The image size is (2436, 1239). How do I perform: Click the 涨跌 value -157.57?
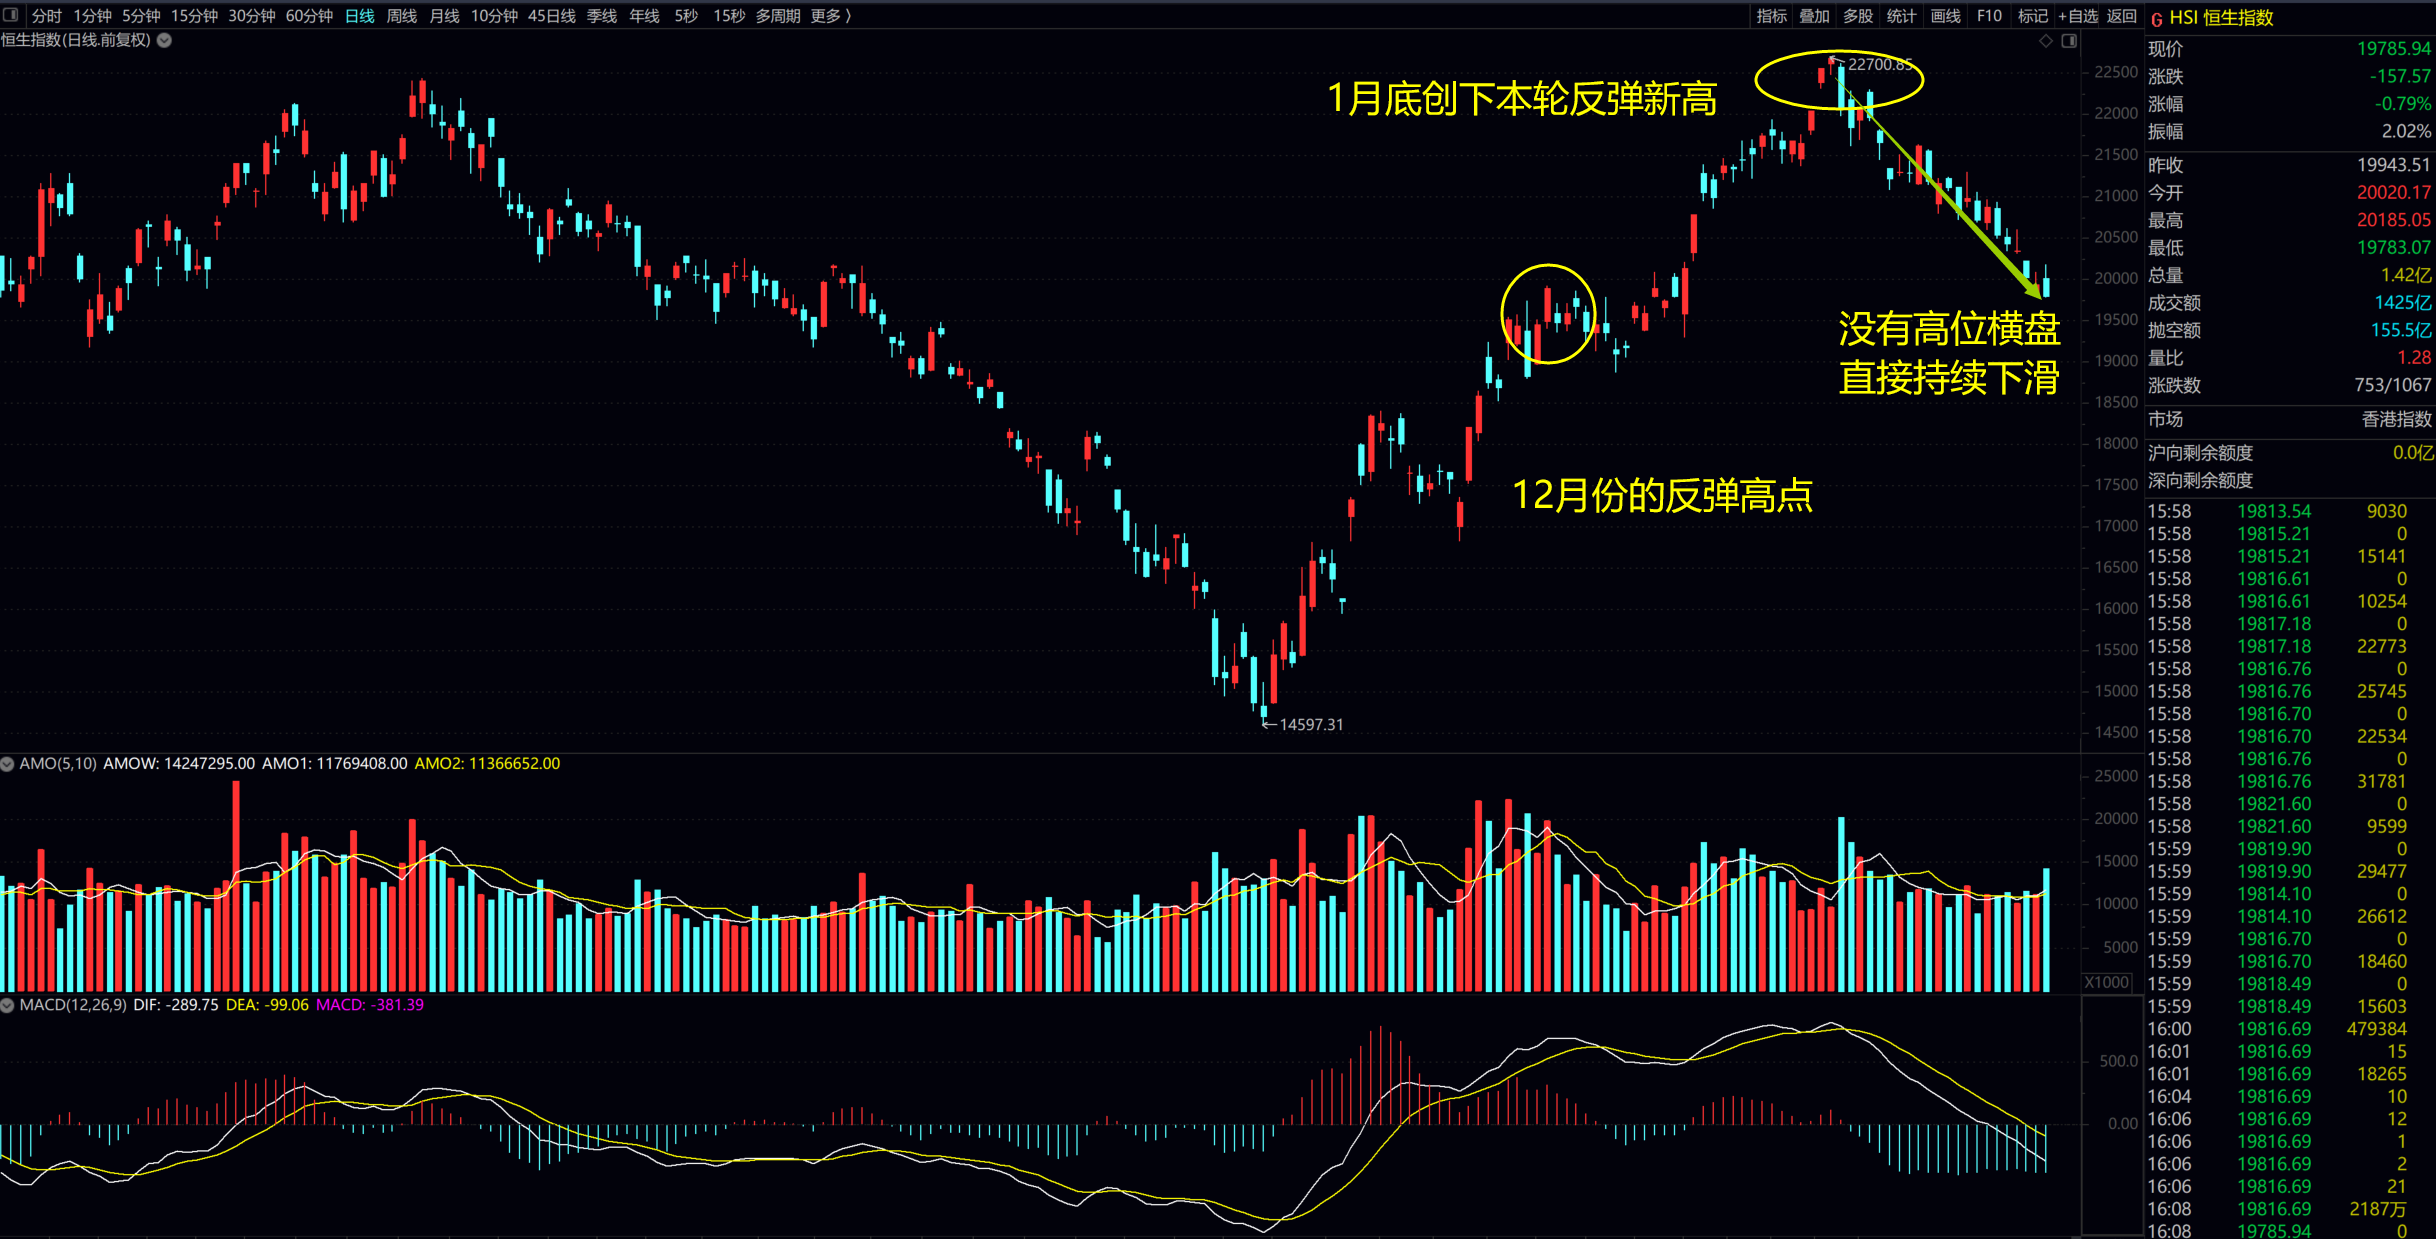(2400, 76)
